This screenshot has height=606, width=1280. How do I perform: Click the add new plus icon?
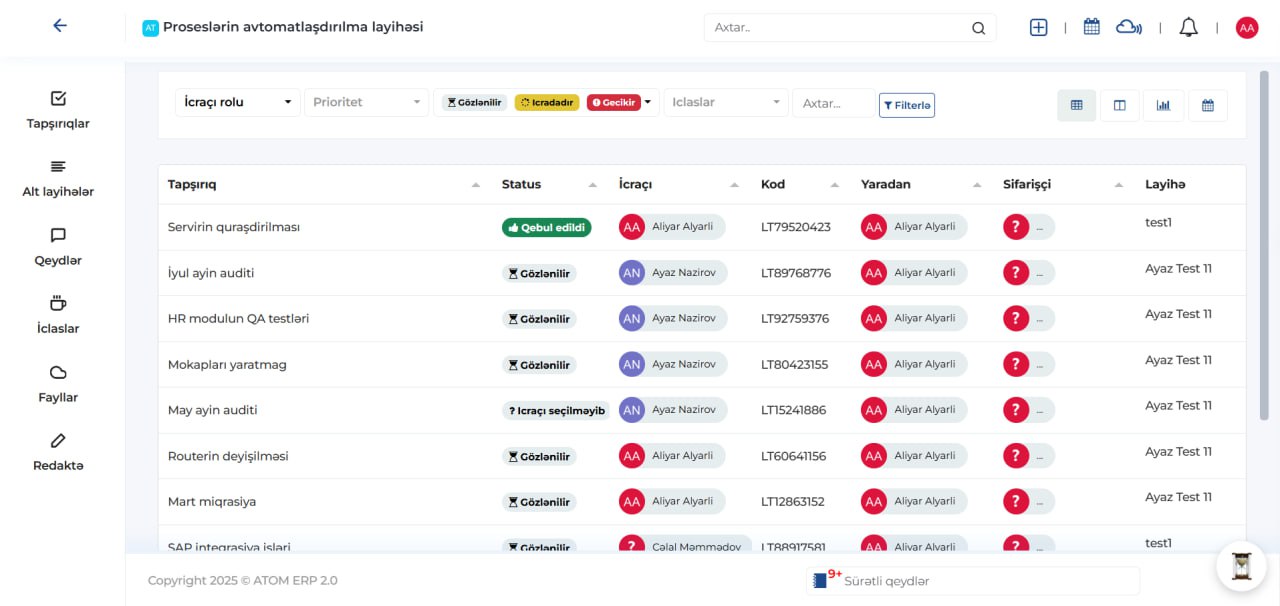click(1038, 28)
